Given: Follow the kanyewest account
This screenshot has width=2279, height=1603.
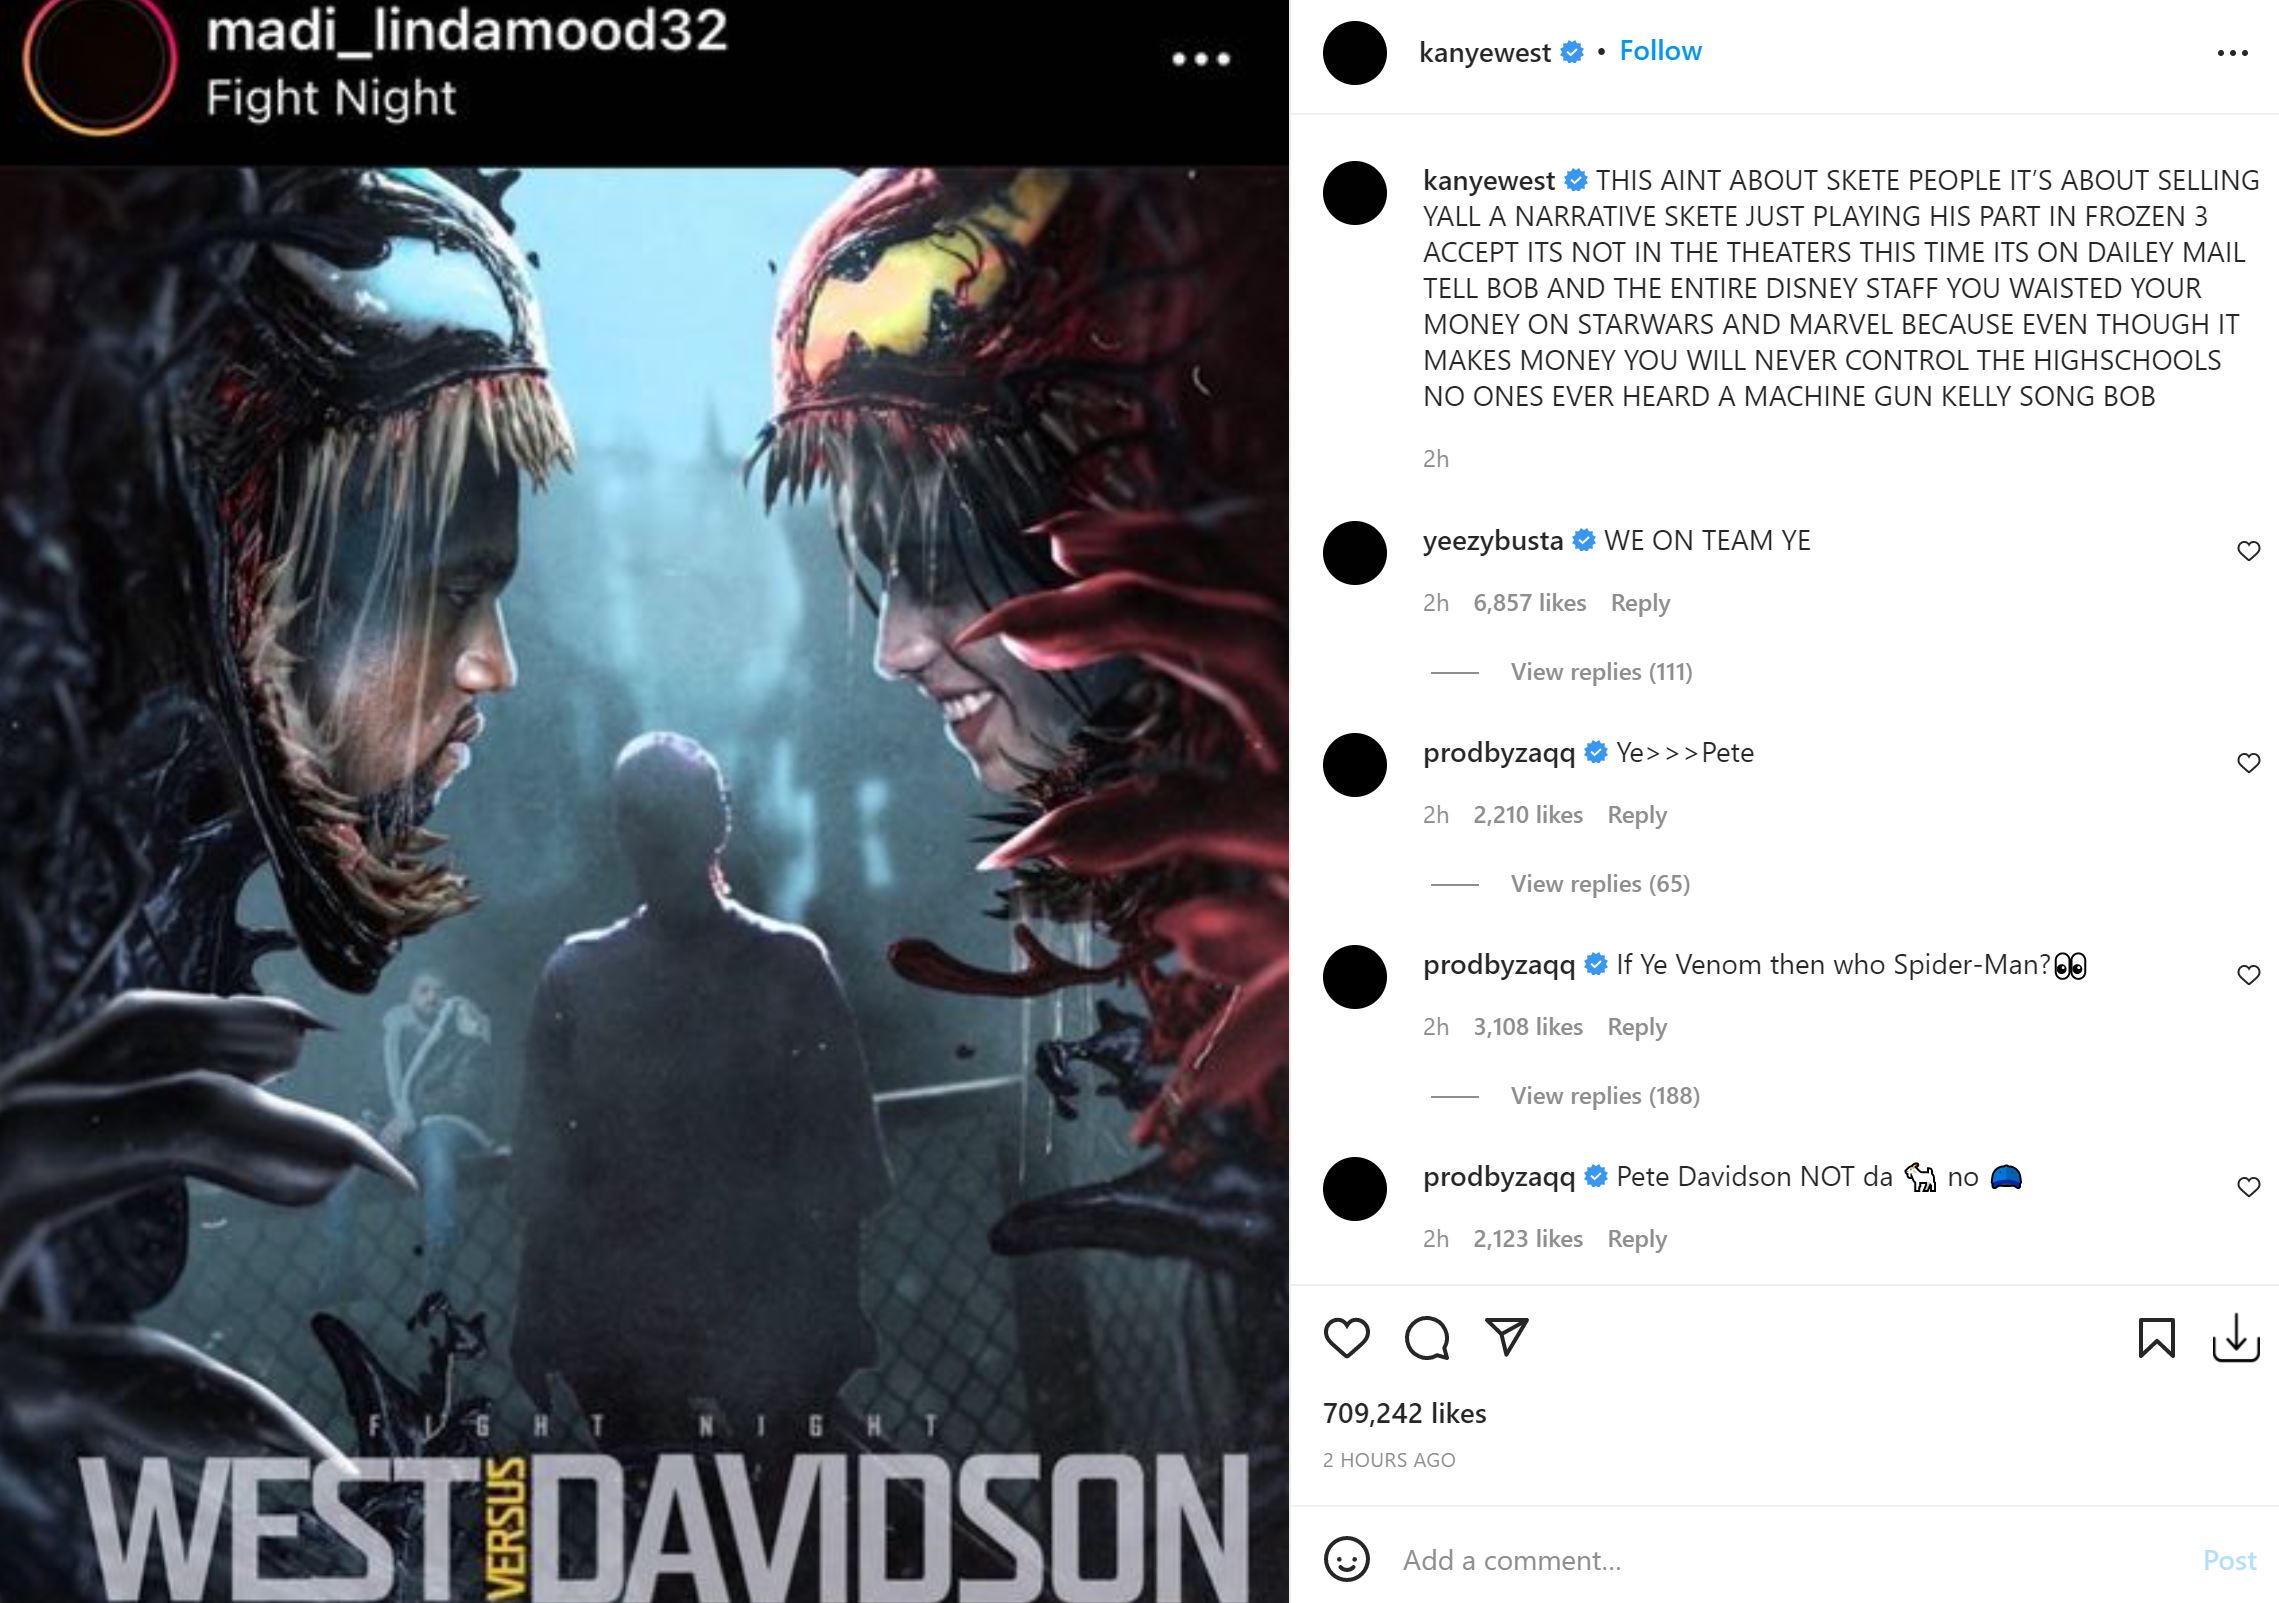Looking at the screenshot, I should pos(1660,51).
